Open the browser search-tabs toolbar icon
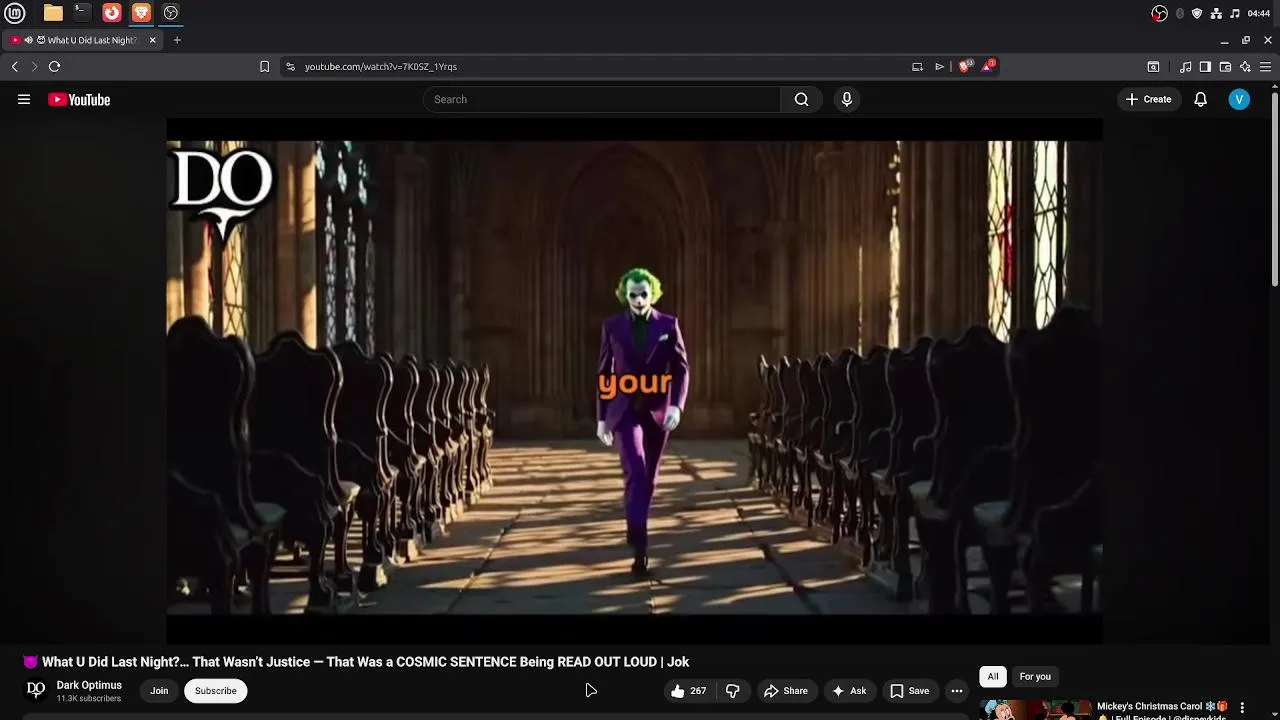Viewport: 1280px width, 720px height. point(1153,67)
